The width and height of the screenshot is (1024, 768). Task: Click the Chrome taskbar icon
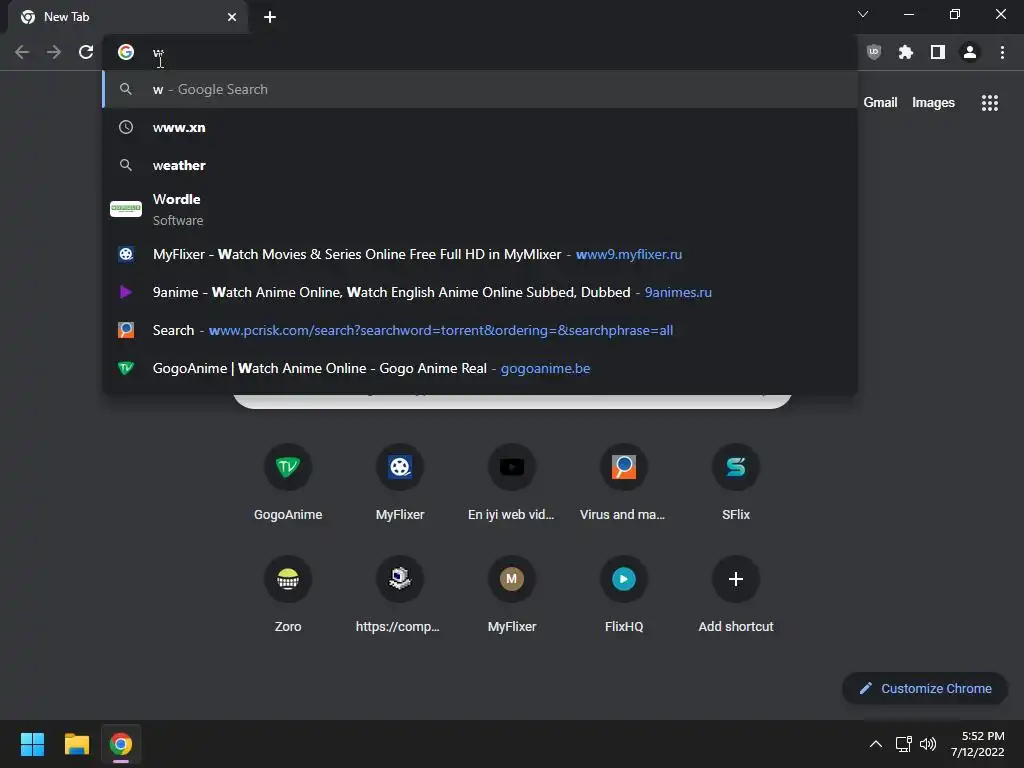(x=121, y=744)
